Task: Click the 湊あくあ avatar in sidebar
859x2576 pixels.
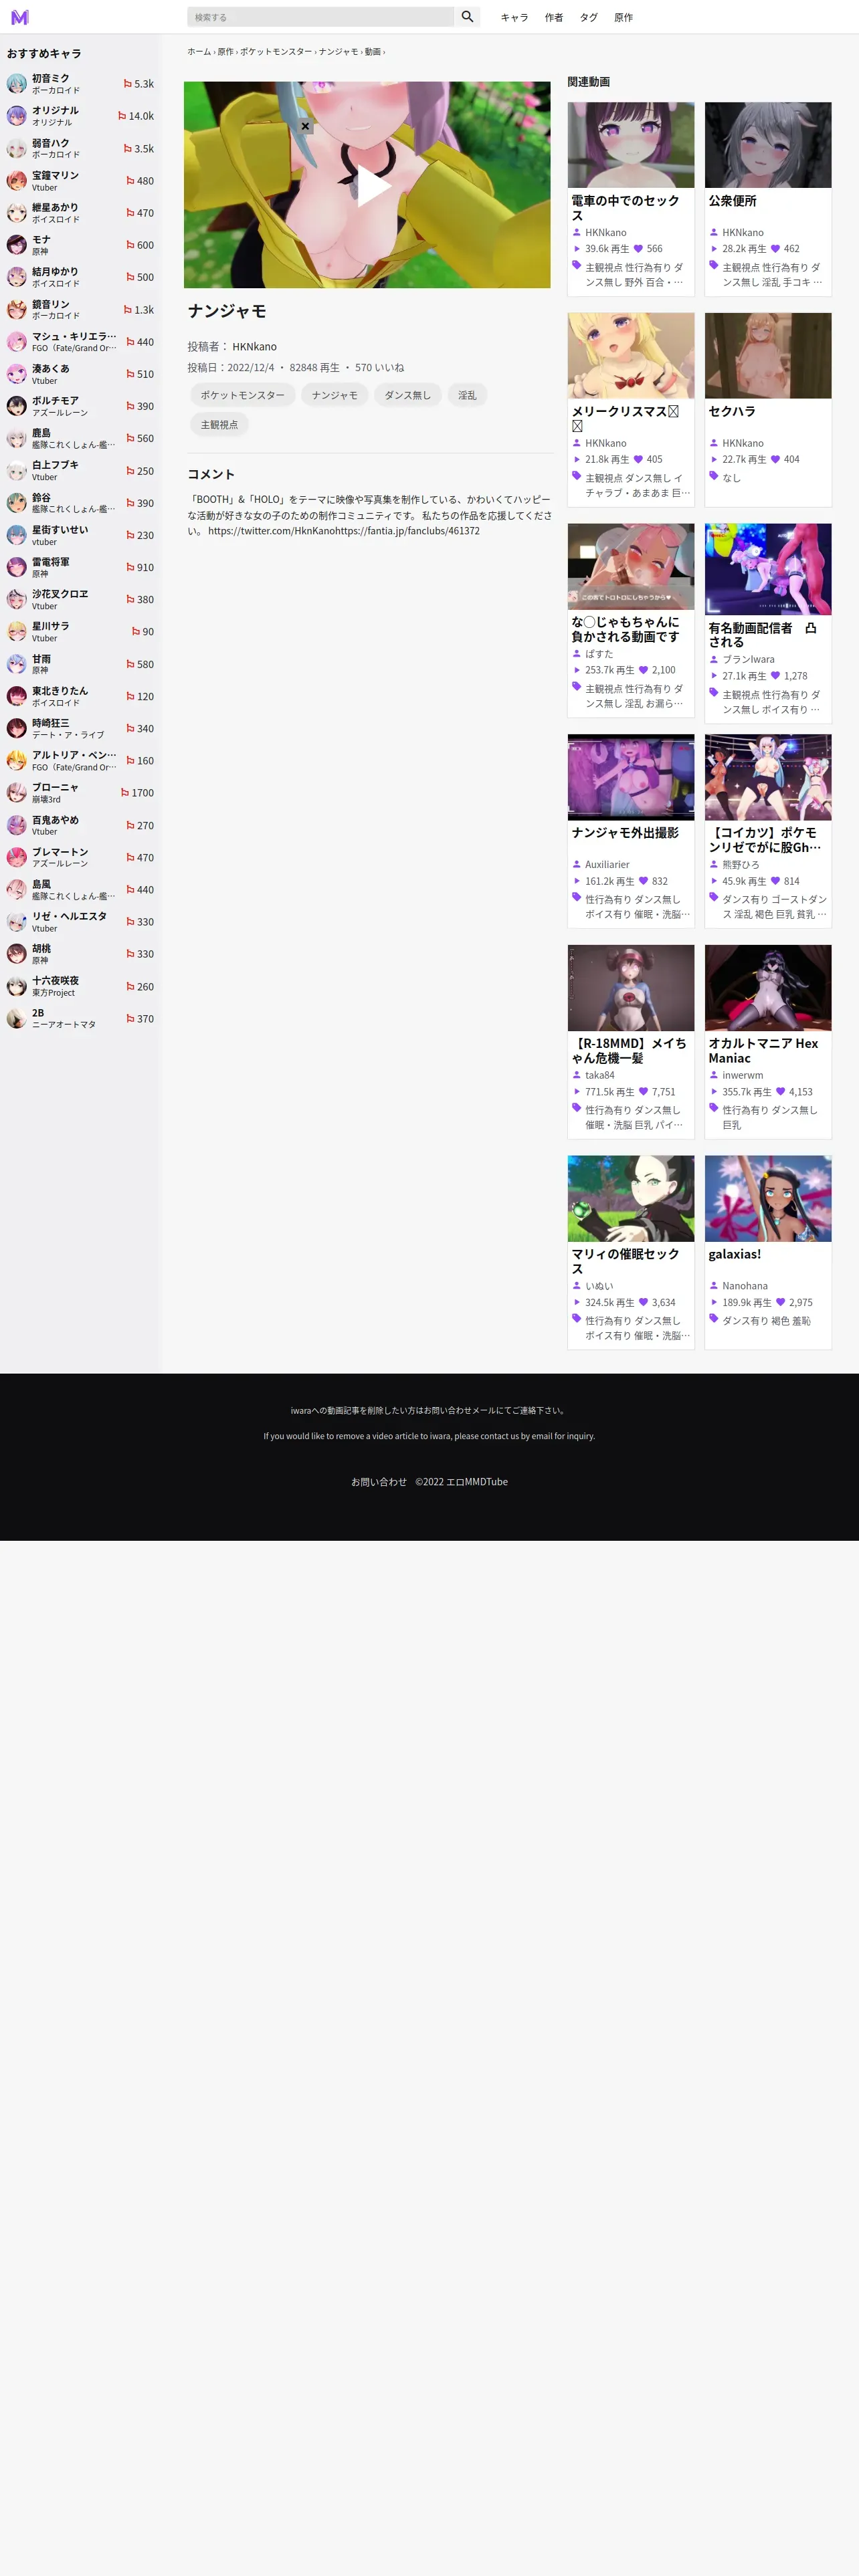Action: point(17,374)
